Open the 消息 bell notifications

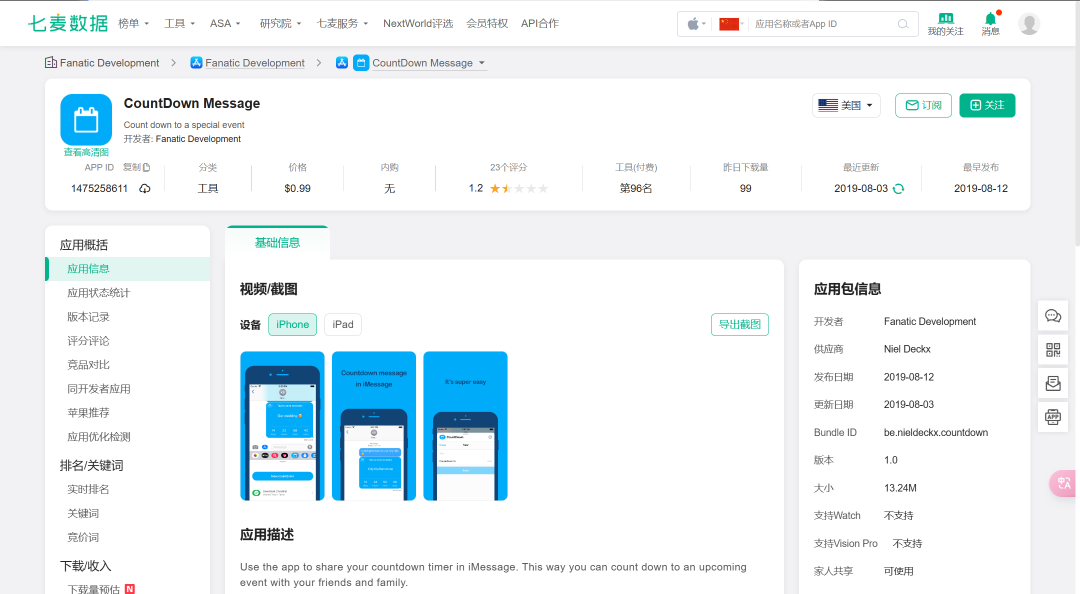pos(990,19)
